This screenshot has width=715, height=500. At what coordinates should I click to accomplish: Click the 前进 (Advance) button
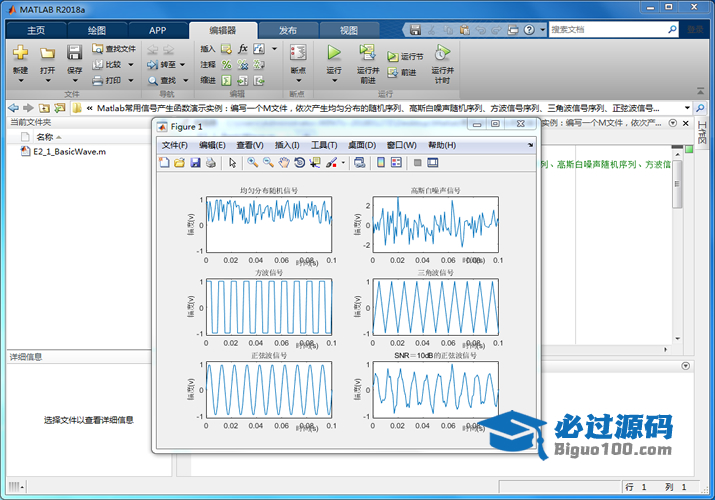click(402, 72)
